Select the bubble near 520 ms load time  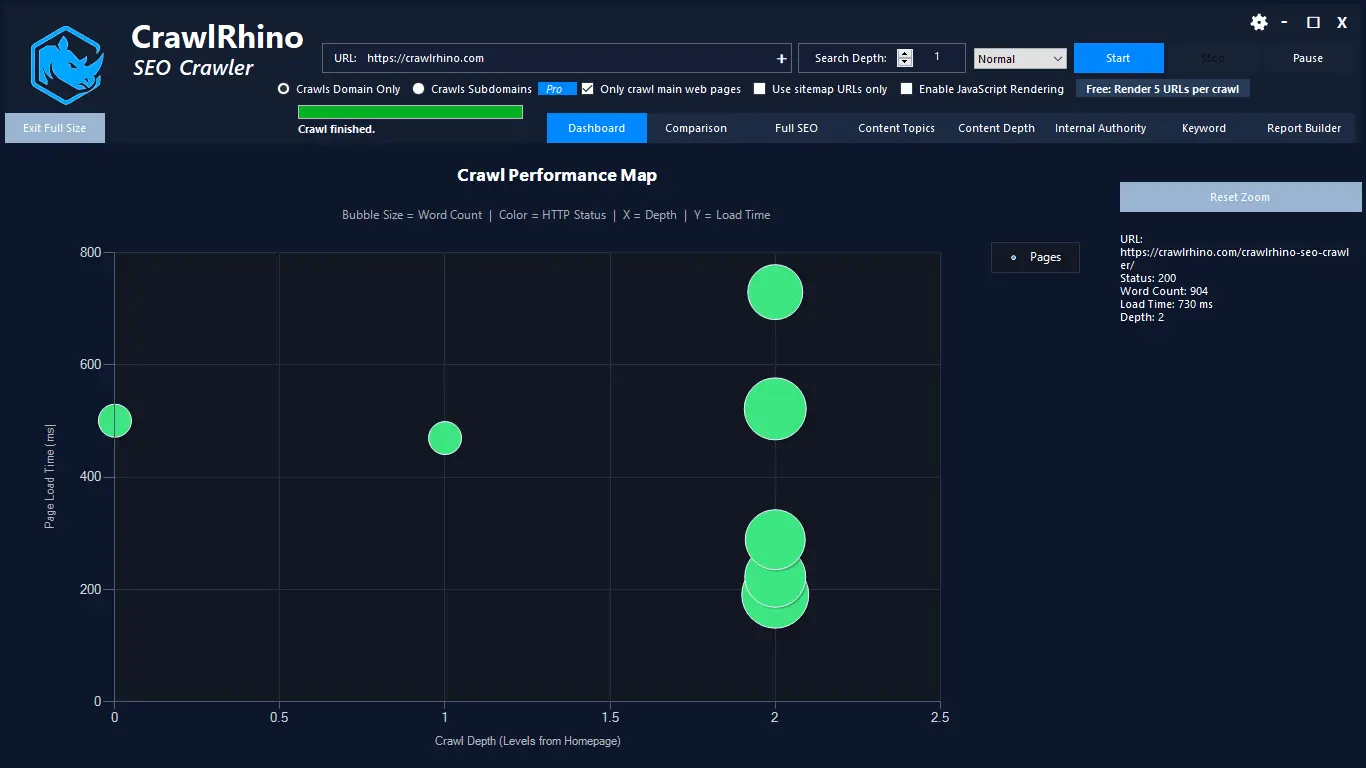click(x=775, y=409)
